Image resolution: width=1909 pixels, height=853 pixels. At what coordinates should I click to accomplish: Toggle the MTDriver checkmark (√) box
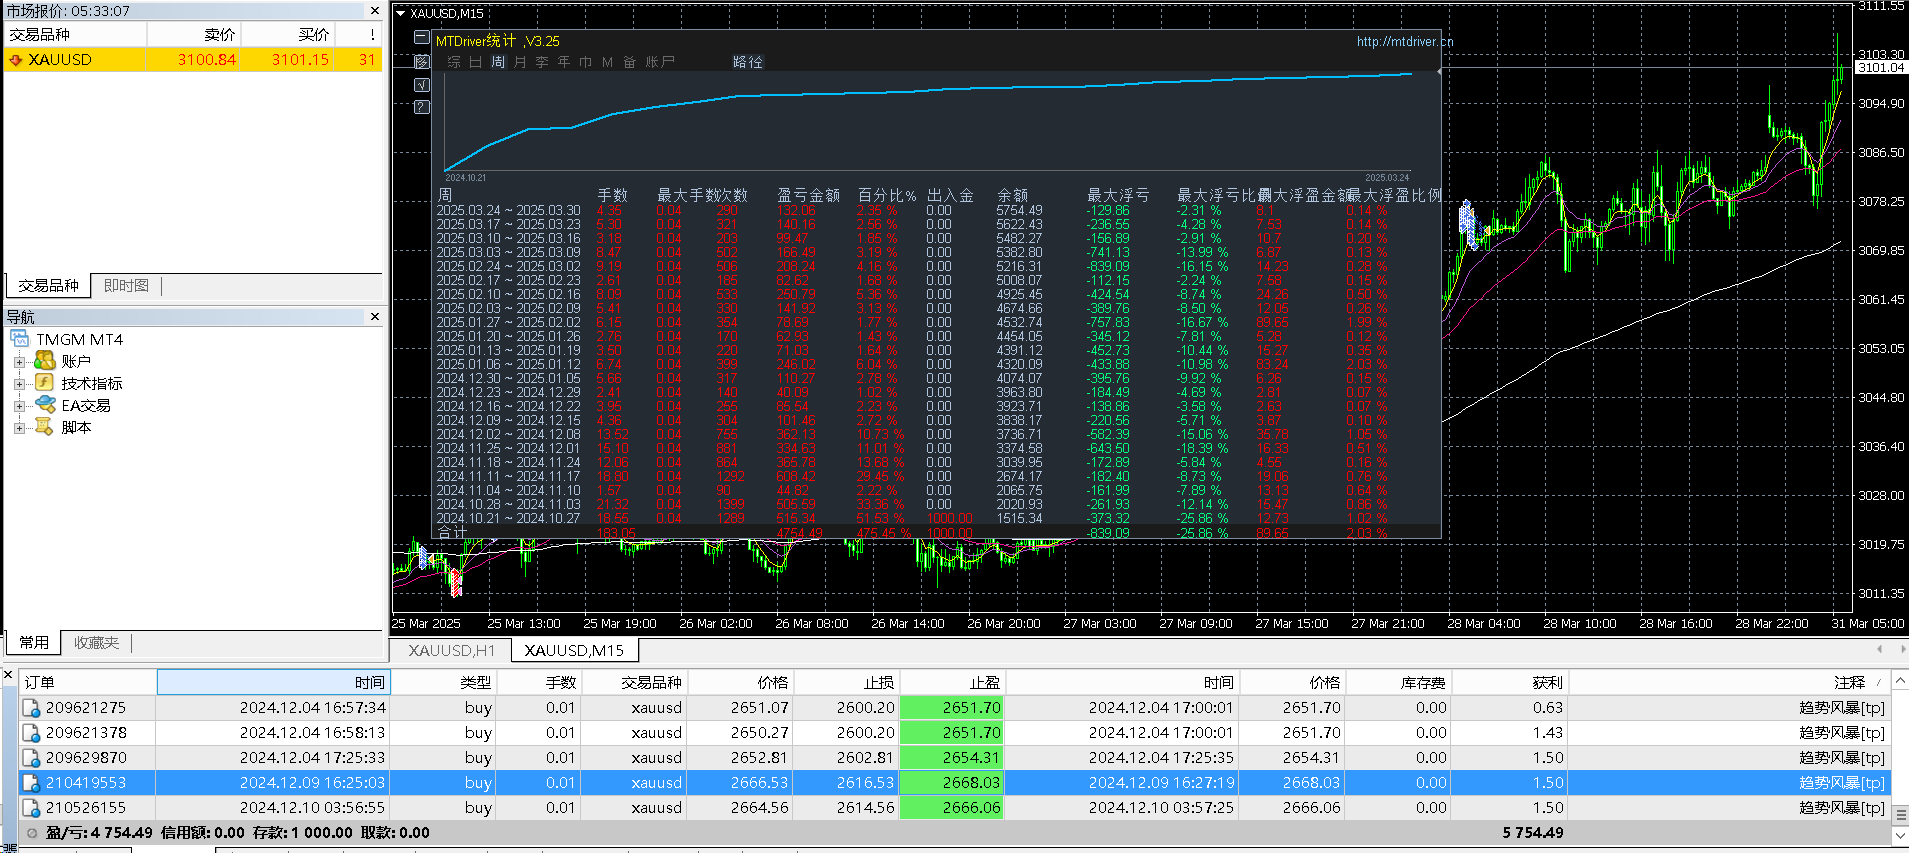point(422,85)
